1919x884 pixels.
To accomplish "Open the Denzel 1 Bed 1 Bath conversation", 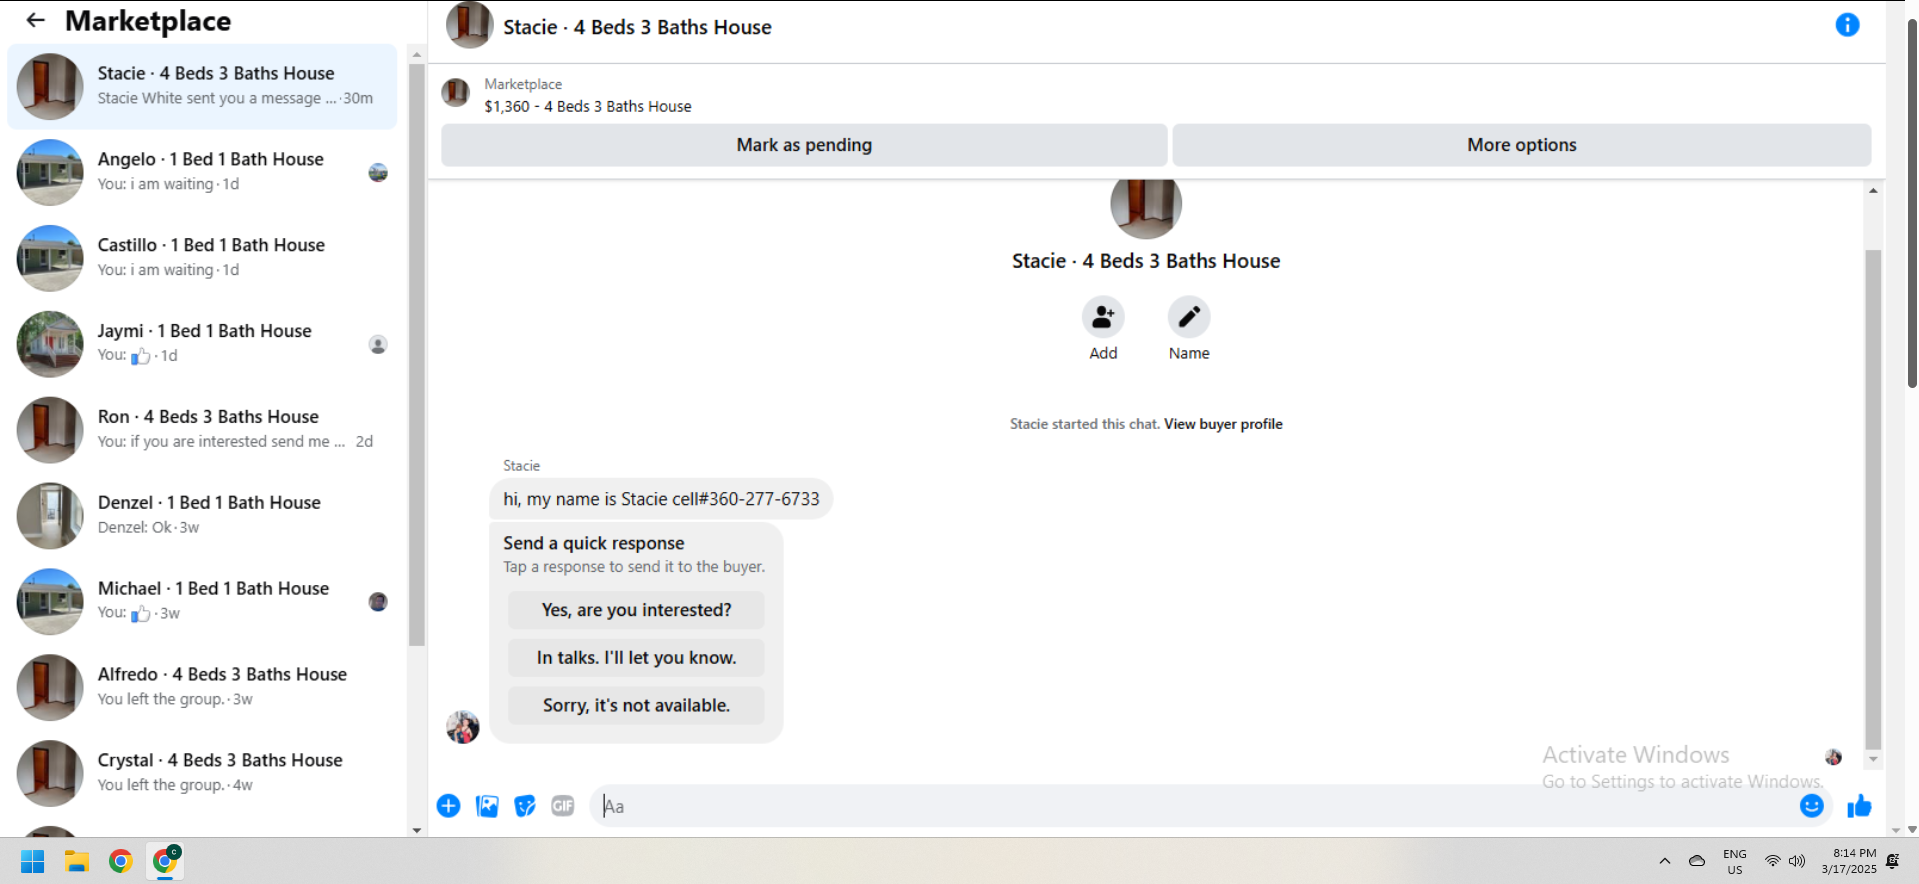I will tap(202, 516).
